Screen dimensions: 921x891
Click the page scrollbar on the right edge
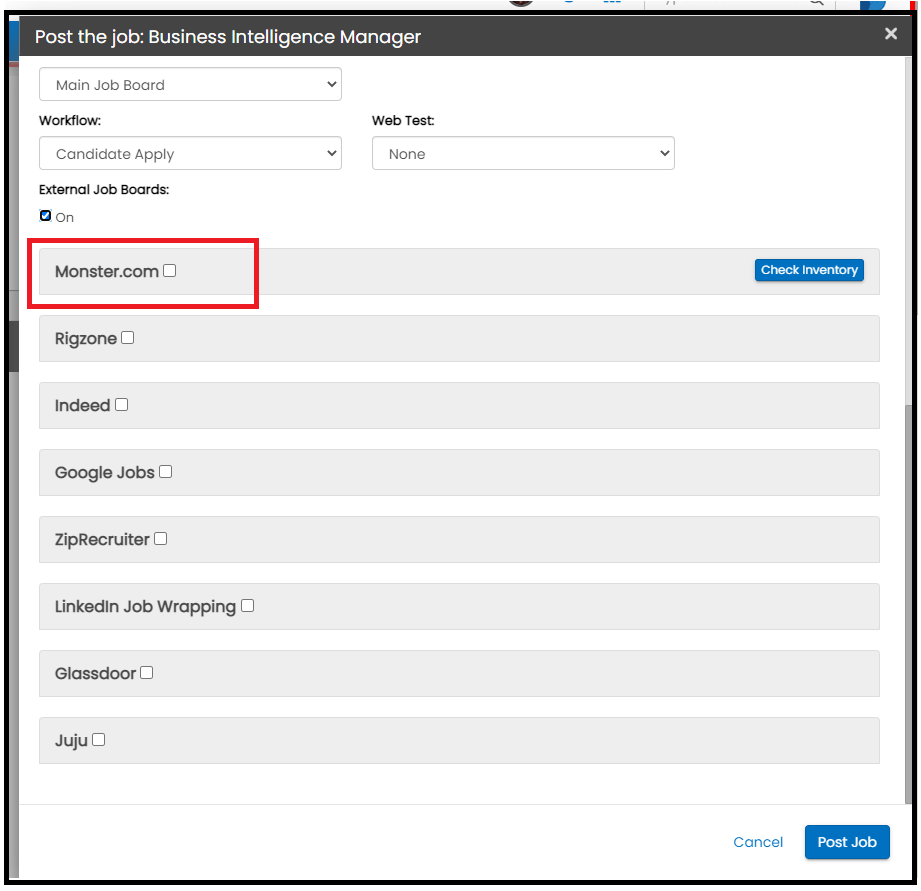(910, 600)
